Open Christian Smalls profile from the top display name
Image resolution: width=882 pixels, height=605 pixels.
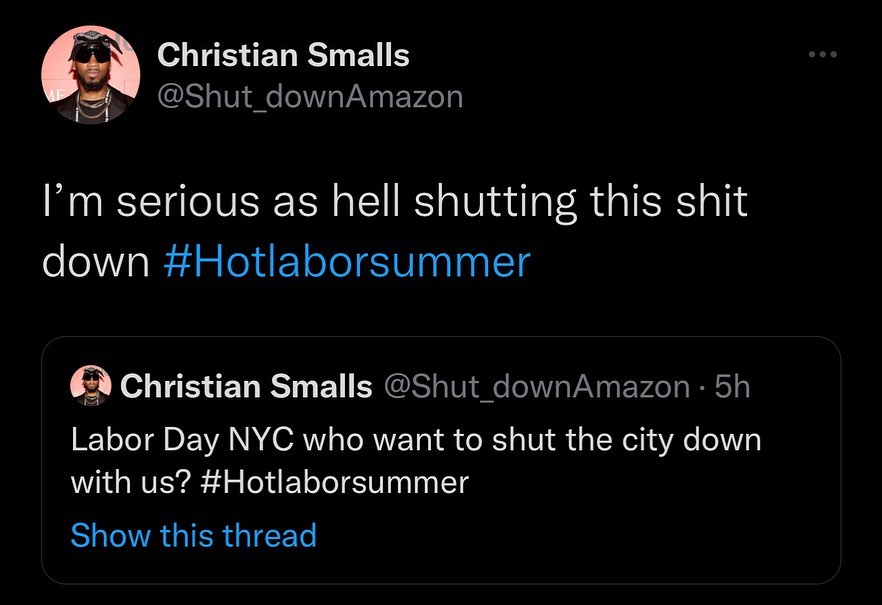point(284,55)
